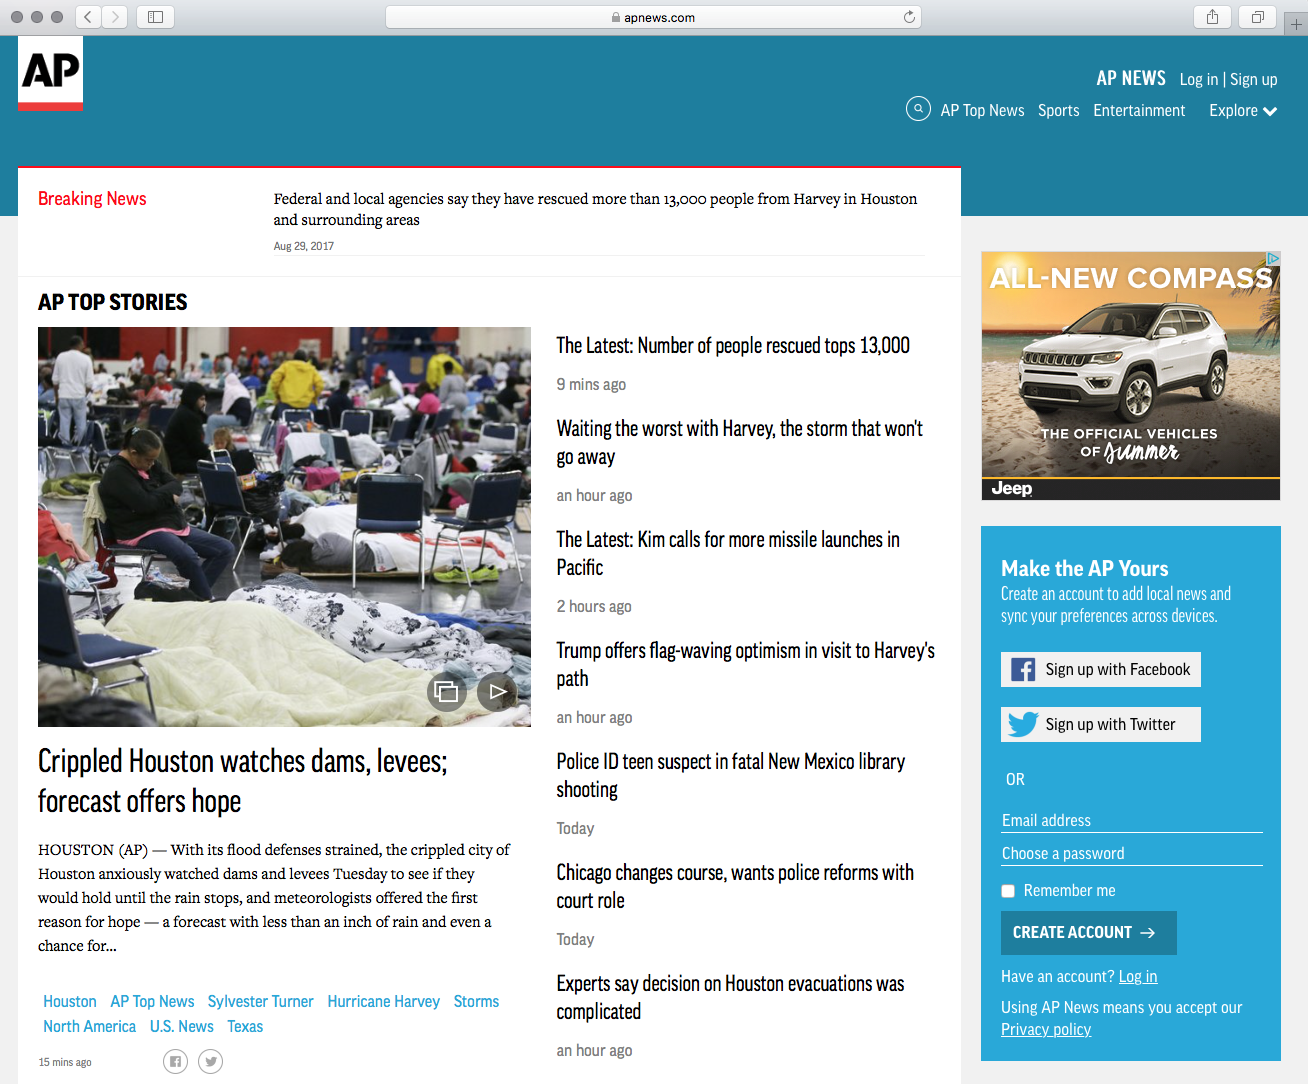Go to the Sports section
1308x1084 pixels.
tap(1058, 111)
